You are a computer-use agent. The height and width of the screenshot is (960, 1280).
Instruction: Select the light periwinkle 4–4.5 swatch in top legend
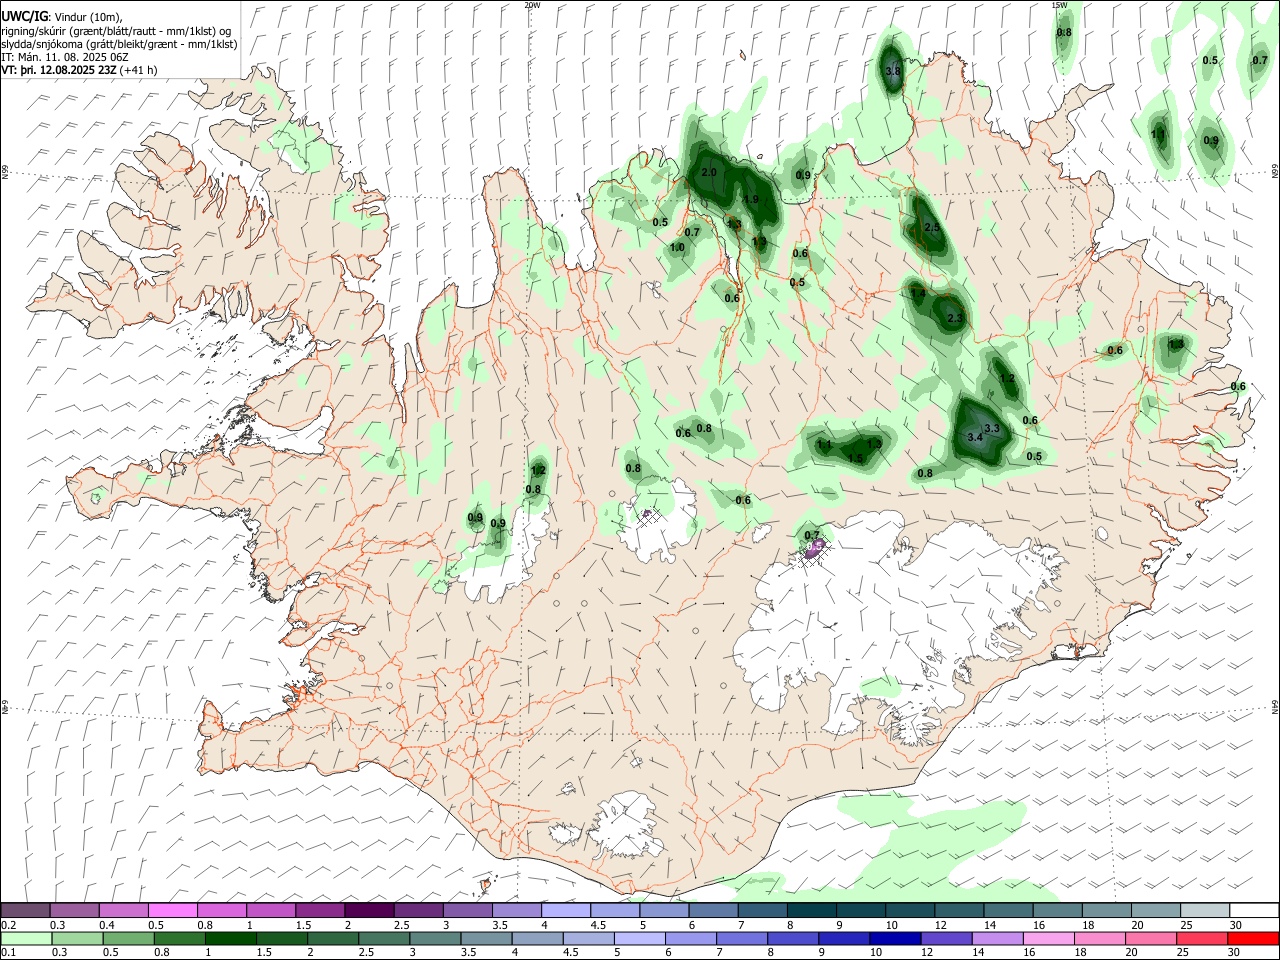pyautogui.click(x=566, y=910)
